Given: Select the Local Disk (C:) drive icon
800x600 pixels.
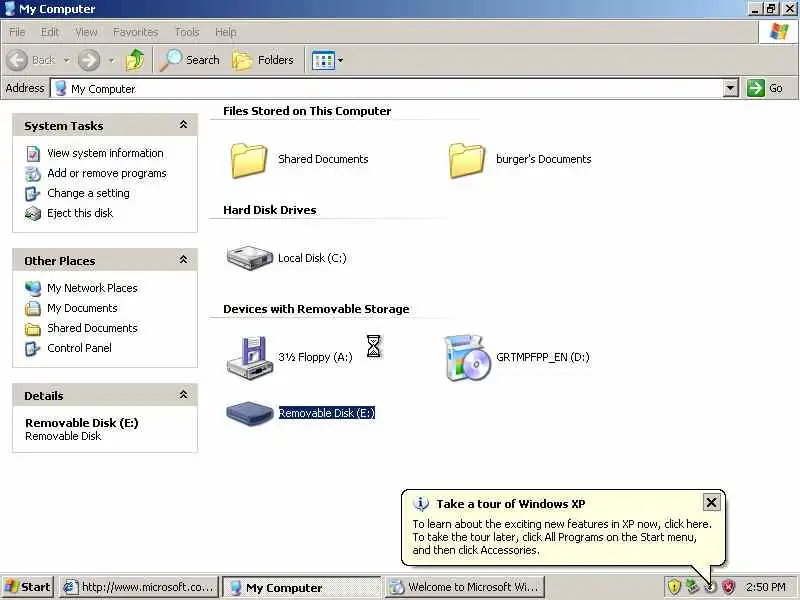Looking at the screenshot, I should coord(249,258).
